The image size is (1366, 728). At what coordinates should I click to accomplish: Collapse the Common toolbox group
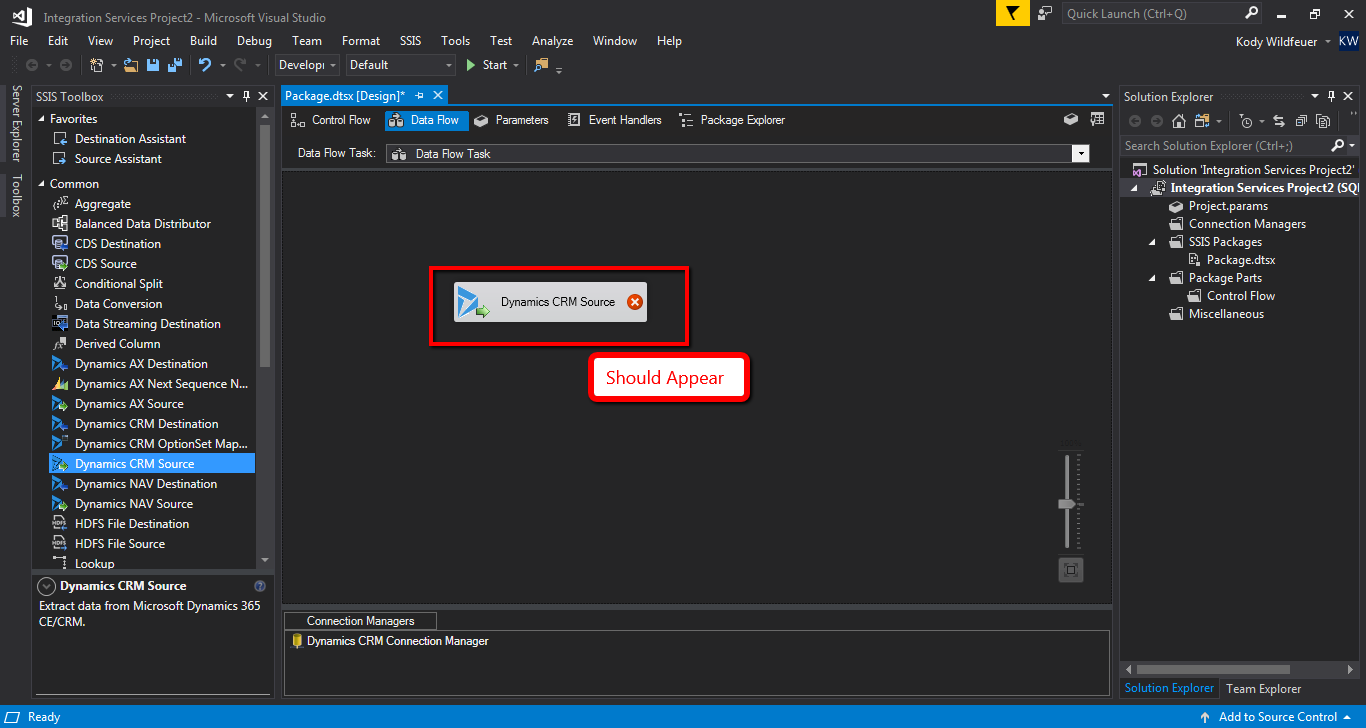[x=42, y=184]
